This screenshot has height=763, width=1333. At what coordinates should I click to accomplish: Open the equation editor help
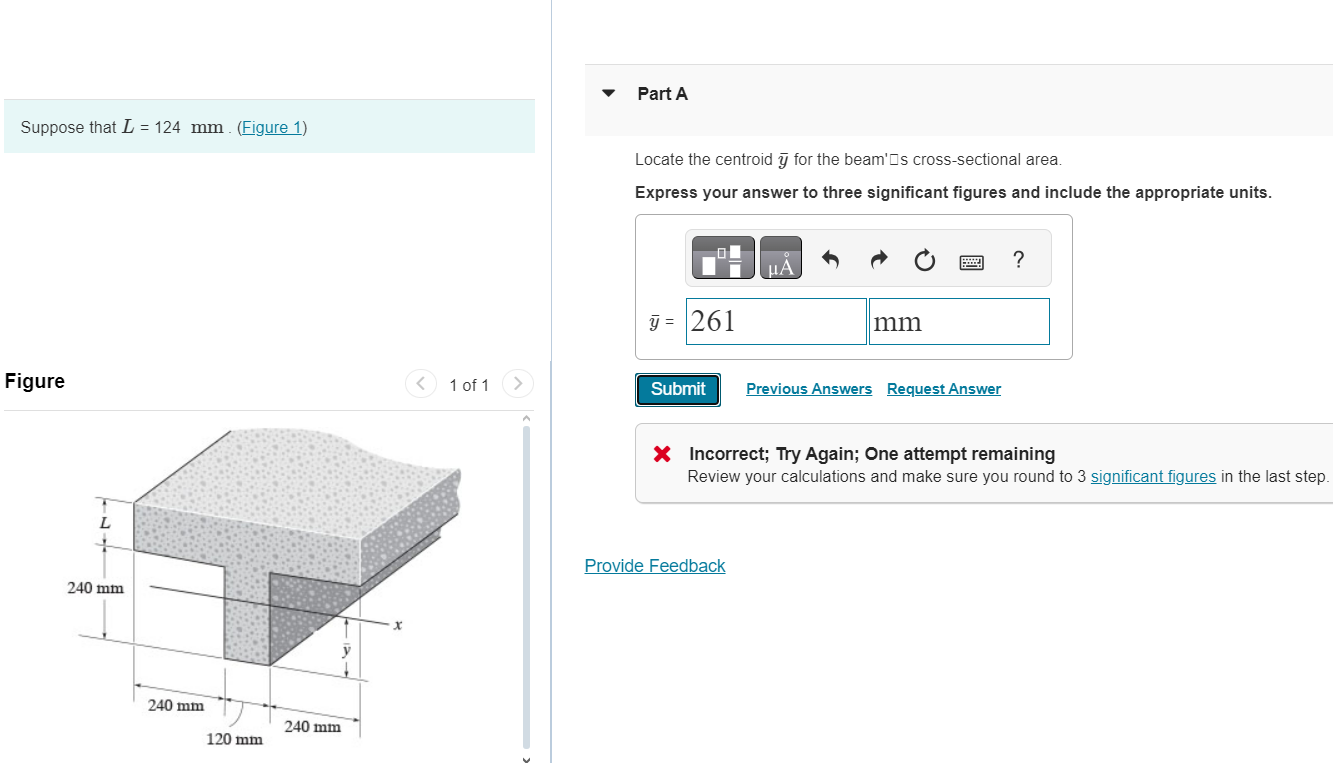click(1018, 259)
